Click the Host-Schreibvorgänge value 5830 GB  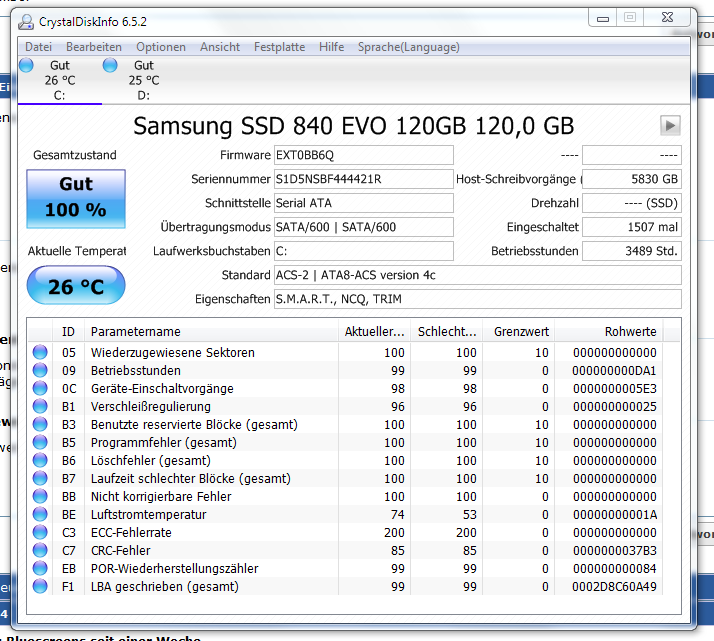632,179
